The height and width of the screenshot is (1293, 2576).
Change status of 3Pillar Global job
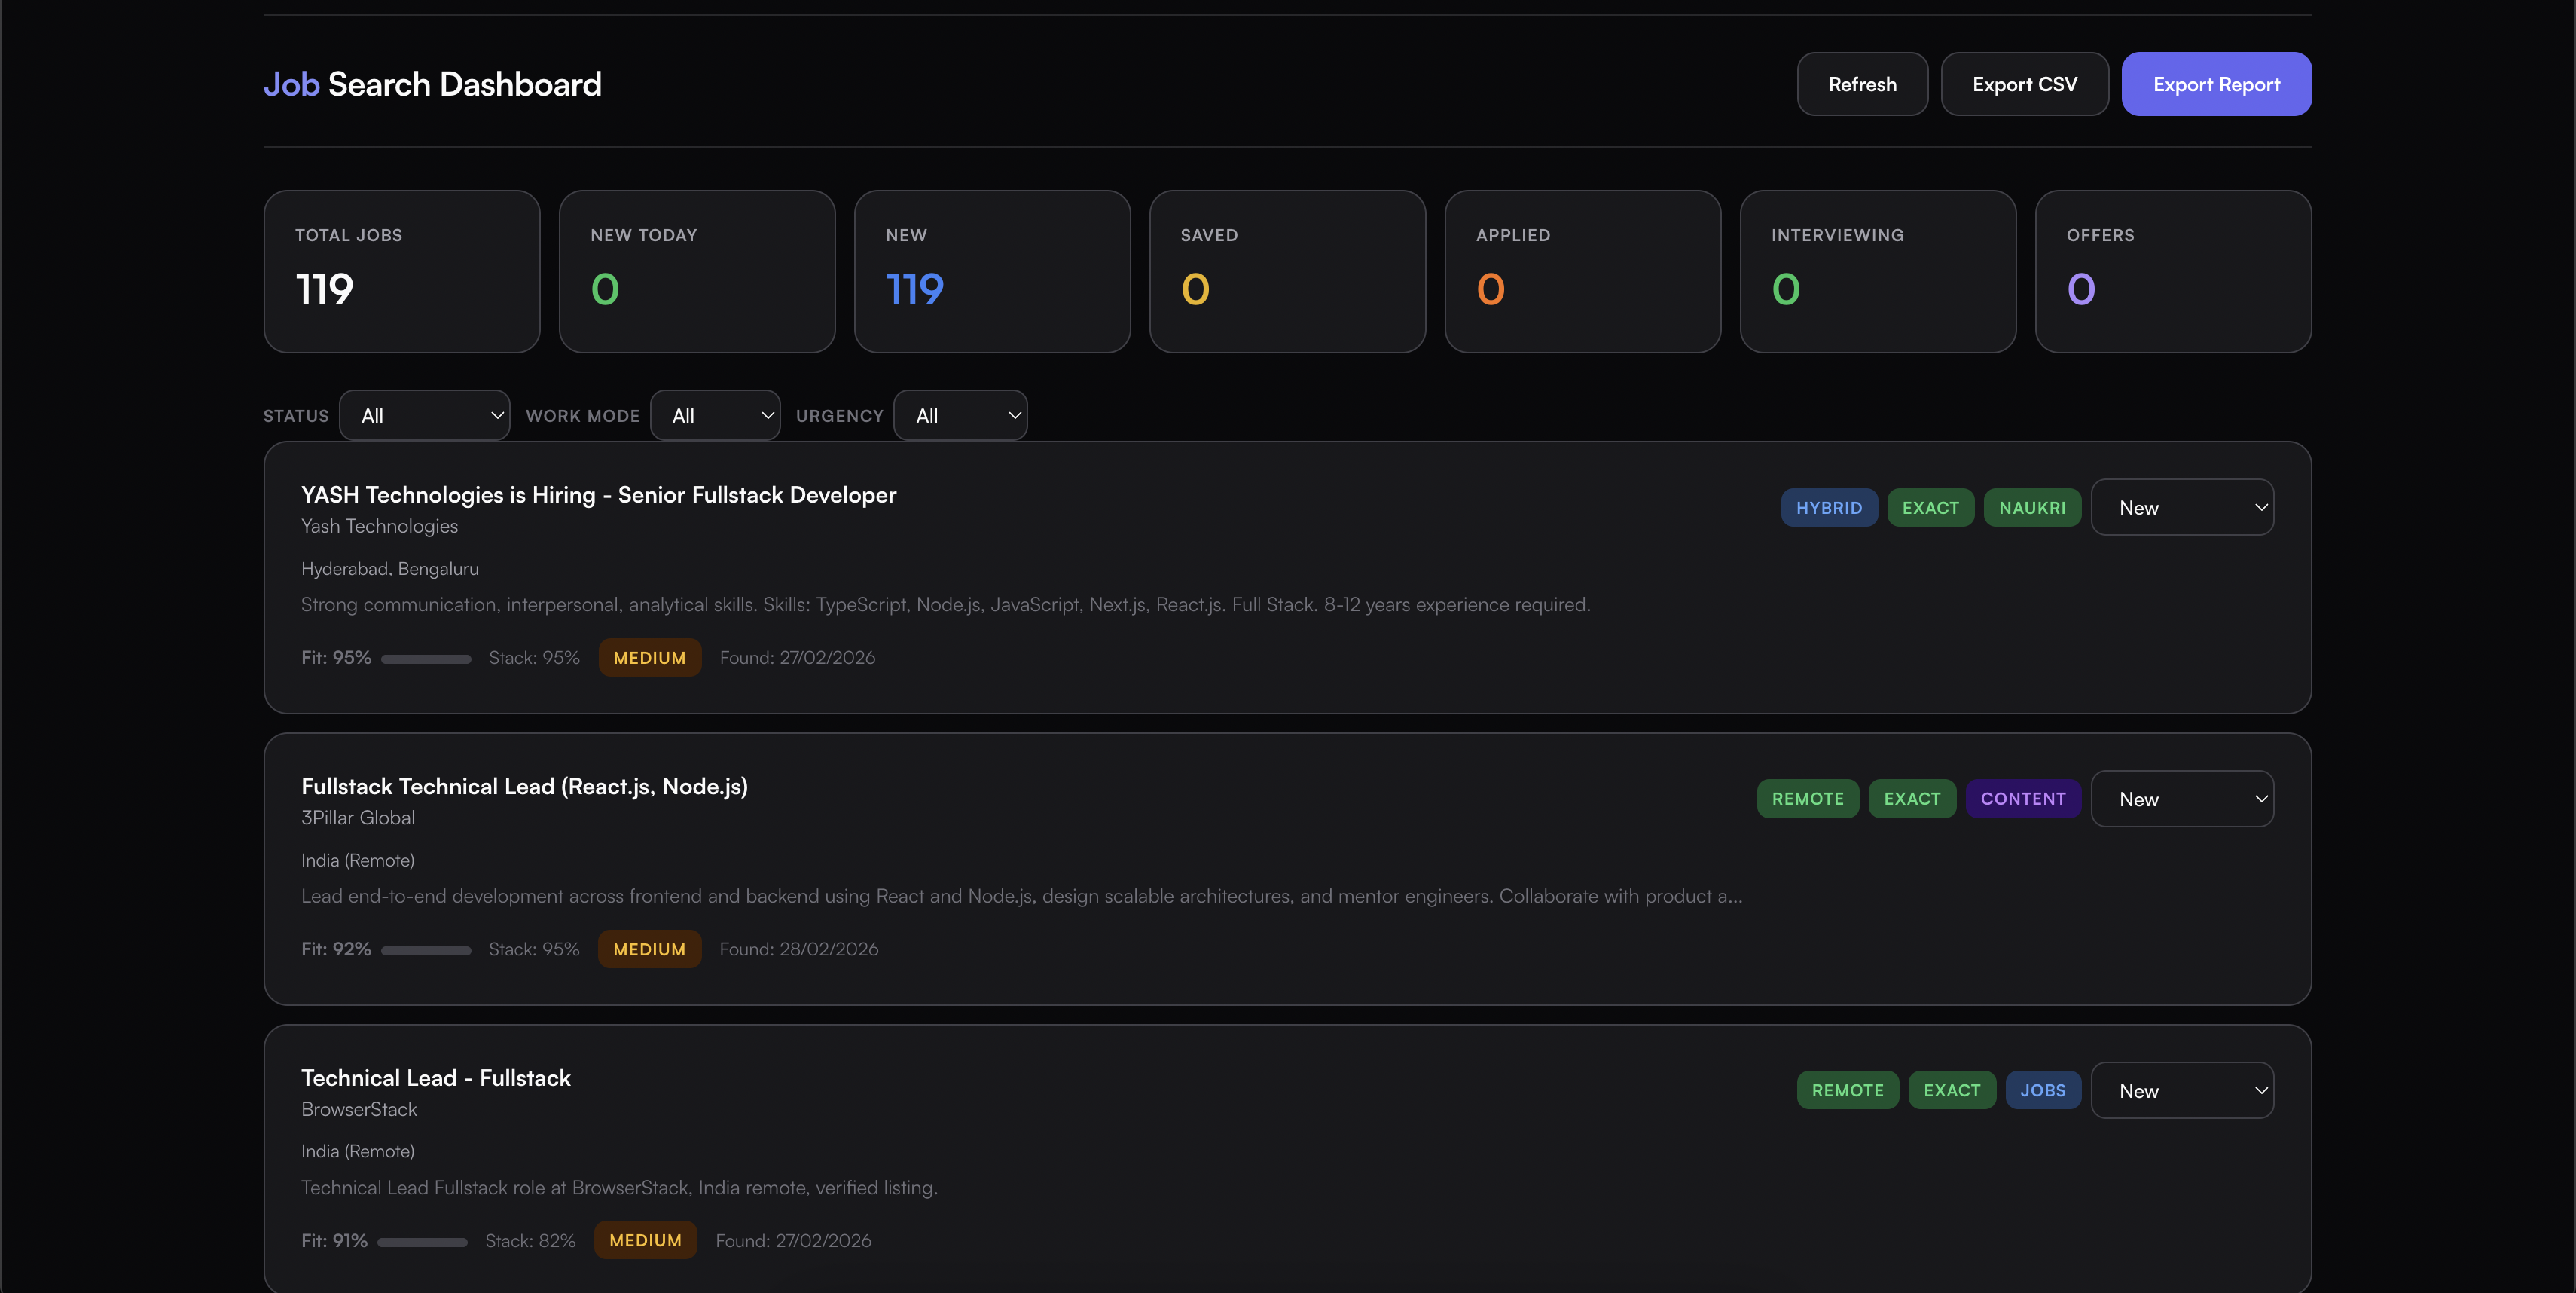2181,799
